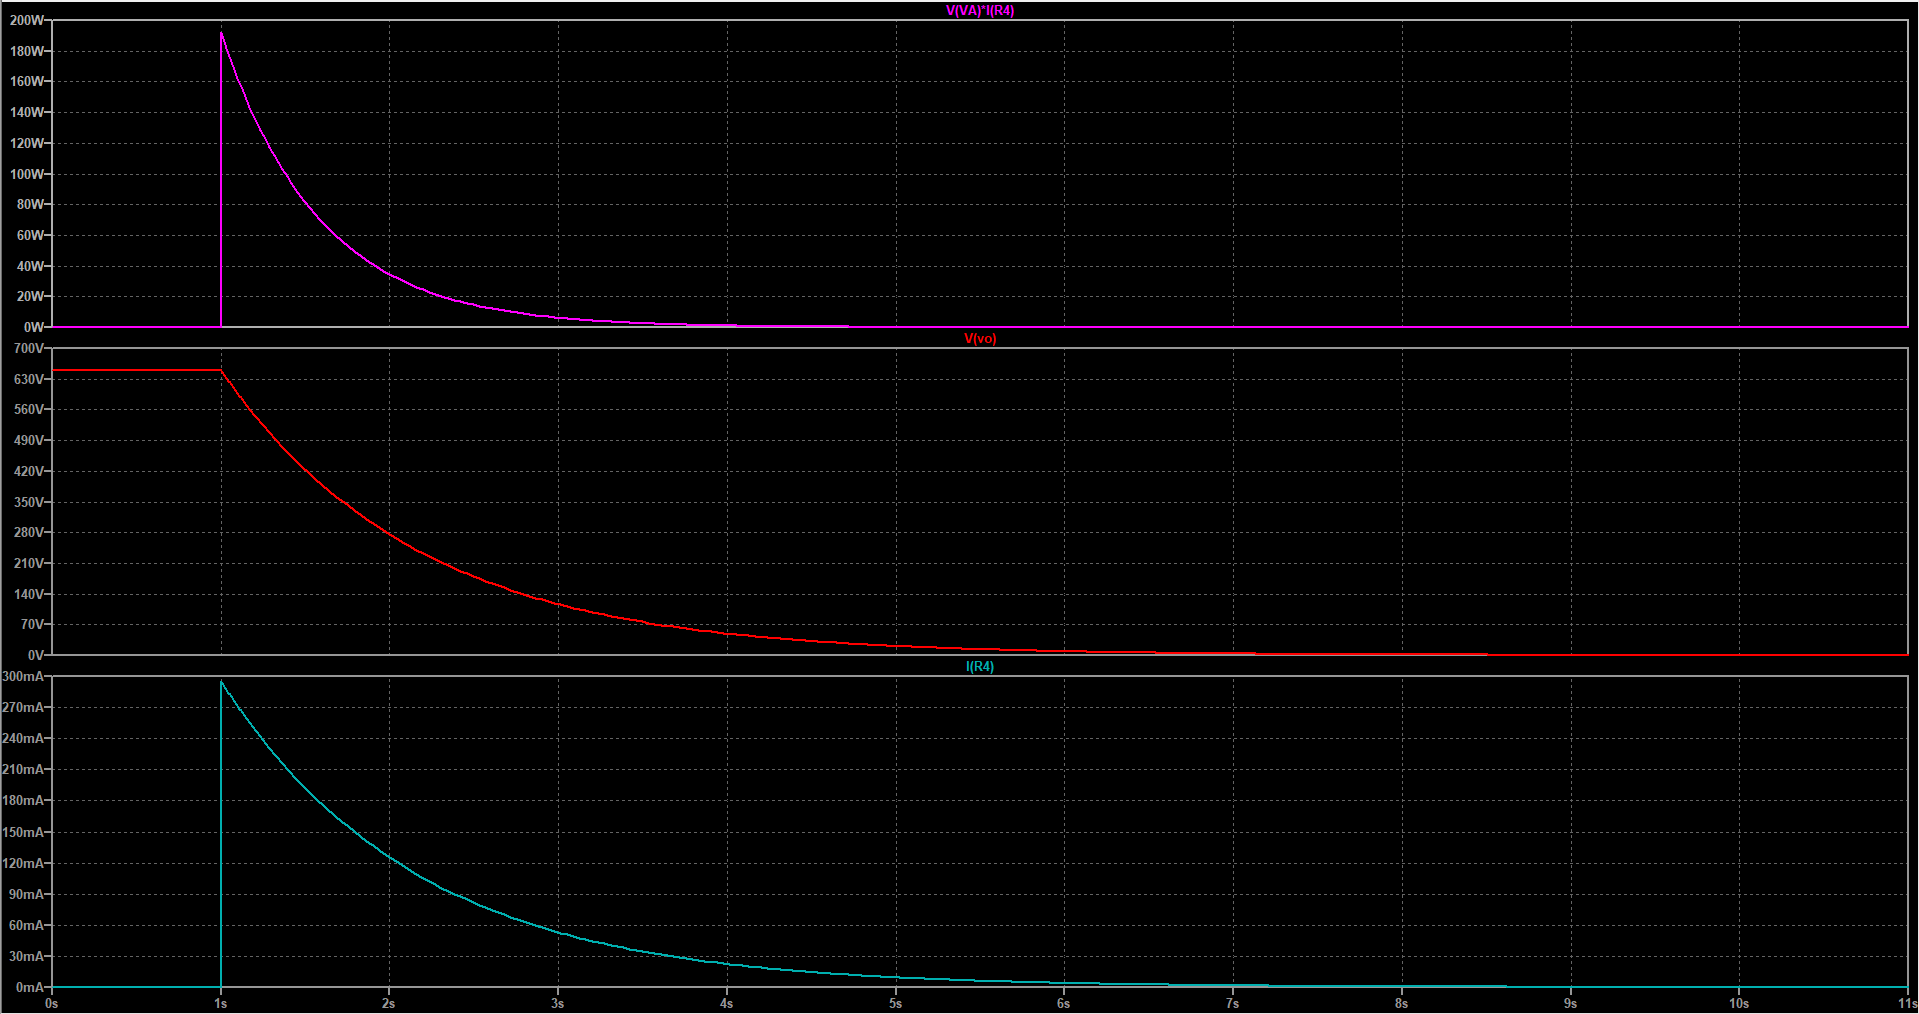Click the 200W axis label in top pane
Screen dimensions: 1919x1014
(27, 20)
